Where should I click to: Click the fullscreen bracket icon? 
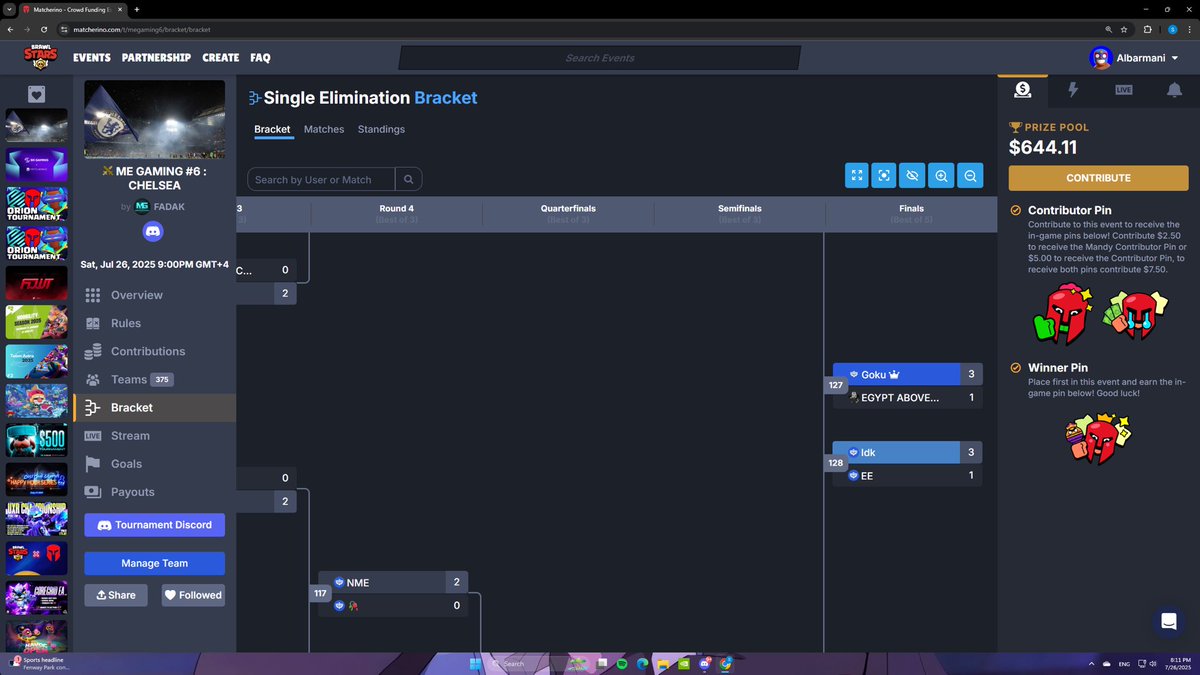(x=857, y=175)
